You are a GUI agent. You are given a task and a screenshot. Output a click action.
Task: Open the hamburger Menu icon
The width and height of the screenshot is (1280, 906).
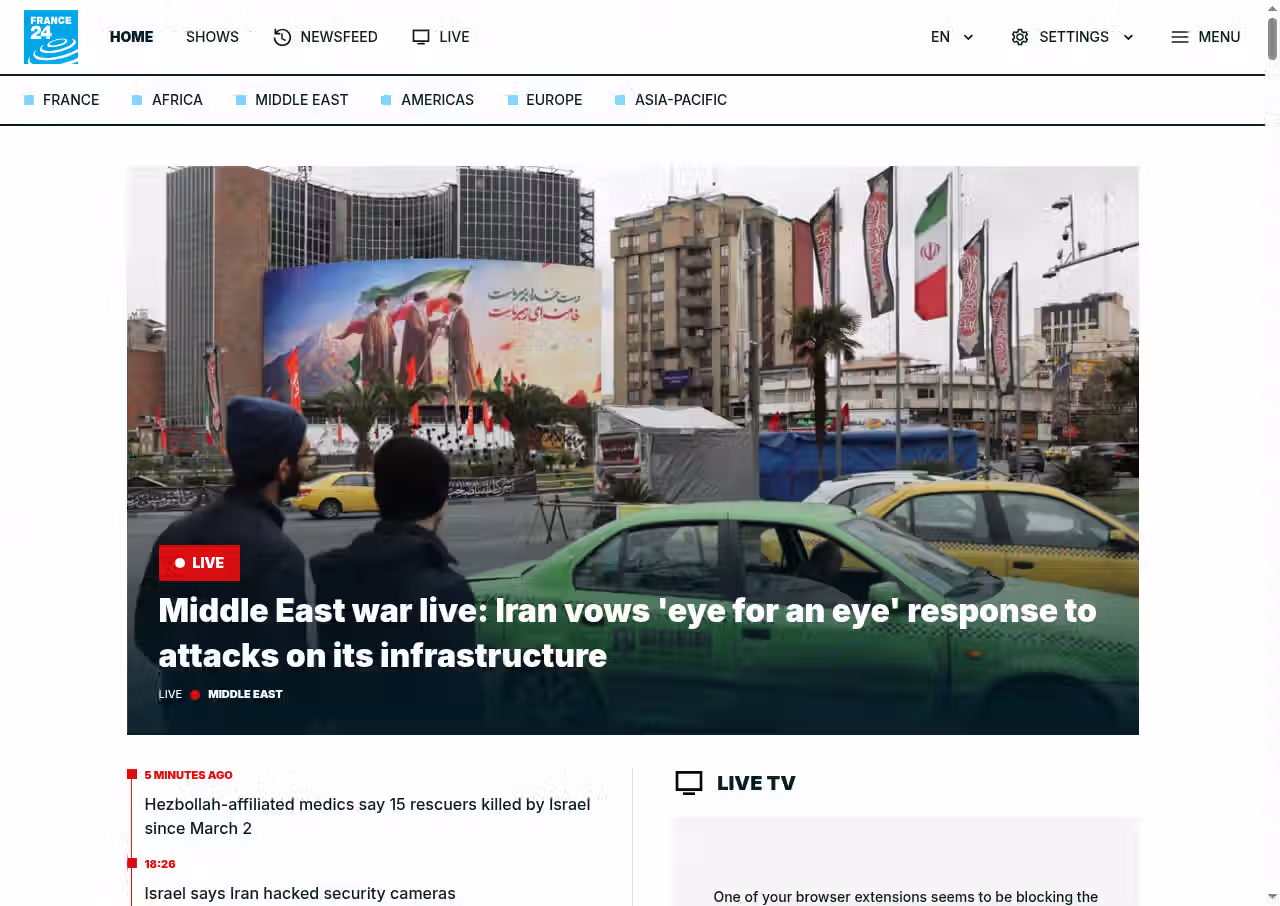pos(1180,37)
